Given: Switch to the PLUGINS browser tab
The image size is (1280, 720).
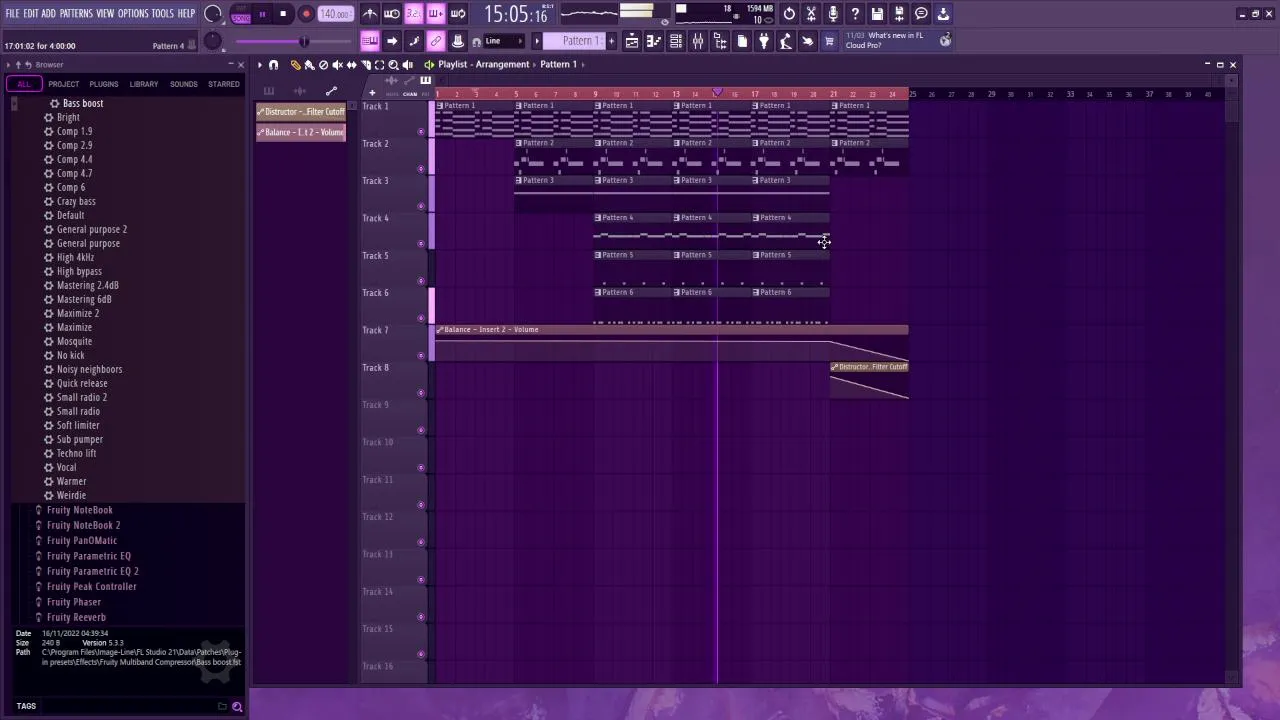Looking at the screenshot, I should click(104, 84).
